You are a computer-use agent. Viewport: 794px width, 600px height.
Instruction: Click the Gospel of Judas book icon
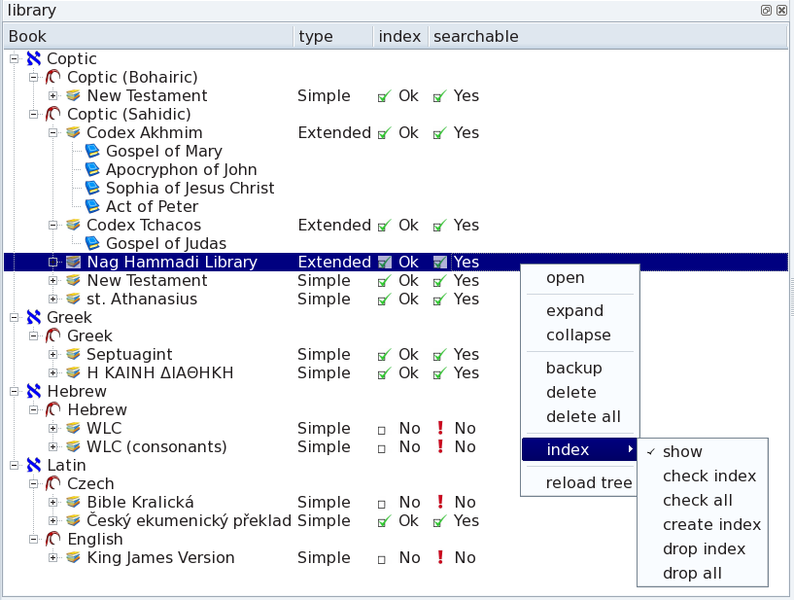click(x=93, y=244)
